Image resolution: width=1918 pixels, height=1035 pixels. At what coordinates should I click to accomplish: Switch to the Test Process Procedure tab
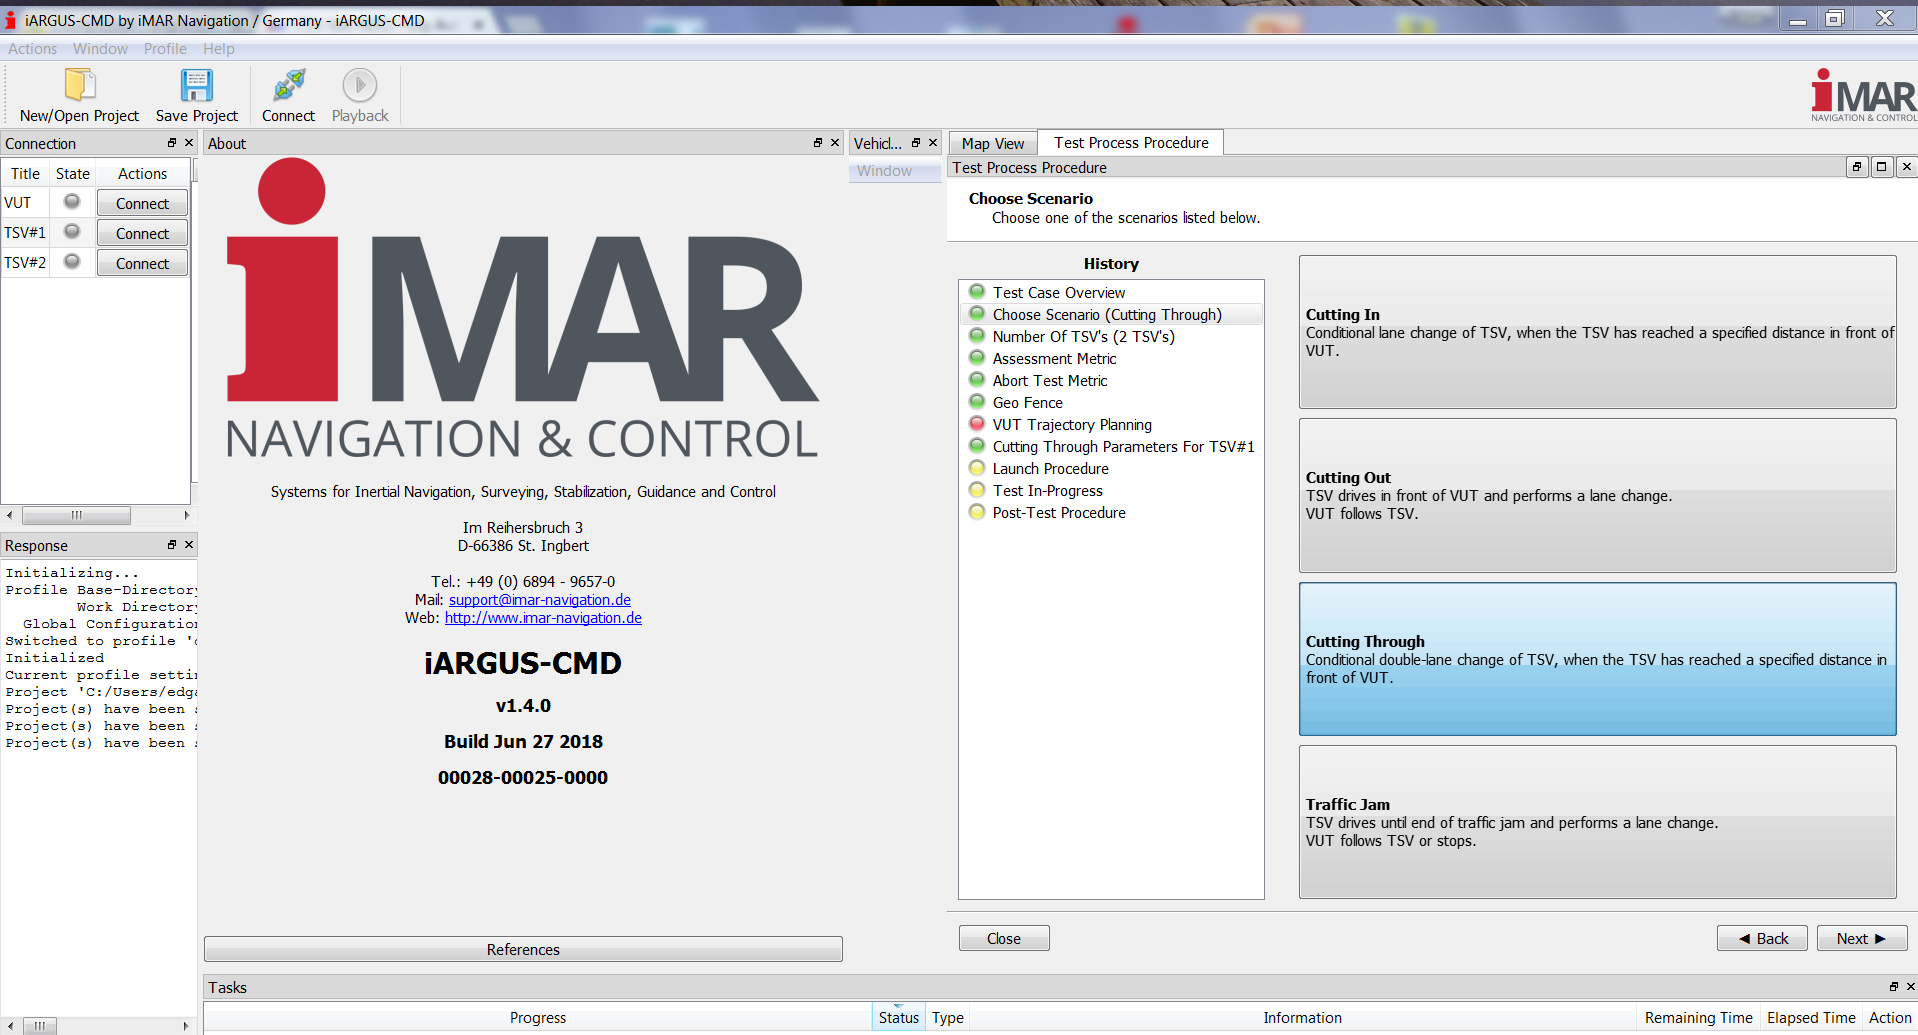click(x=1131, y=143)
